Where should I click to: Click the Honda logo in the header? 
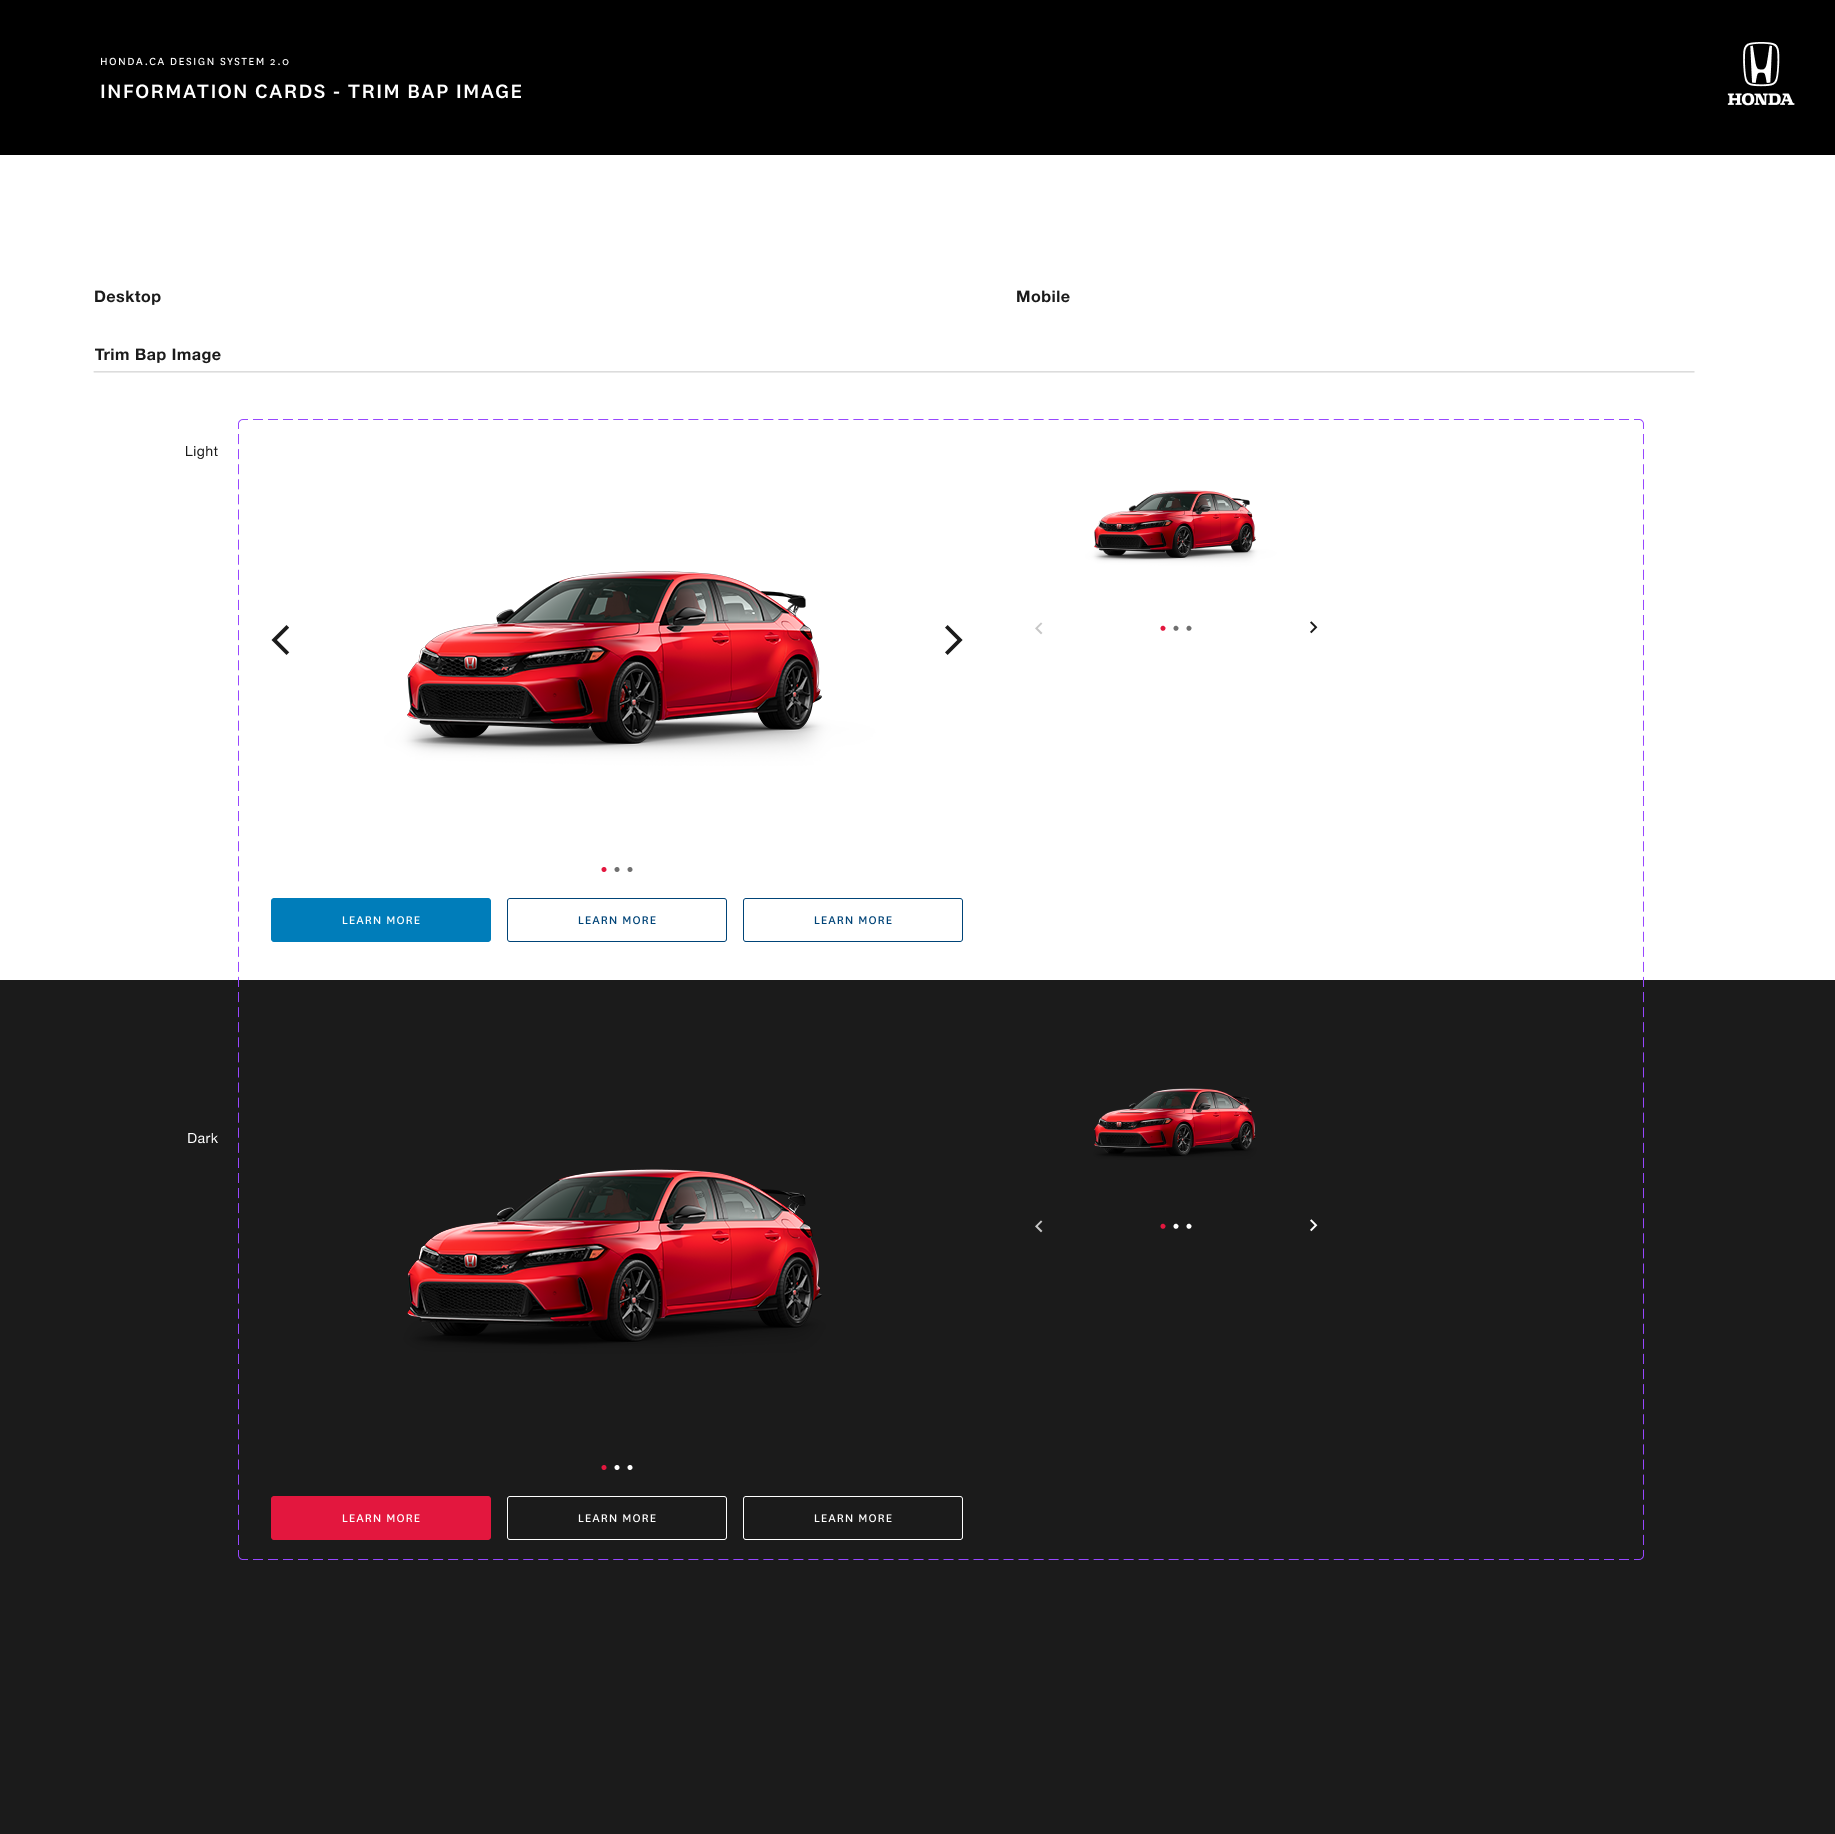1760,75
